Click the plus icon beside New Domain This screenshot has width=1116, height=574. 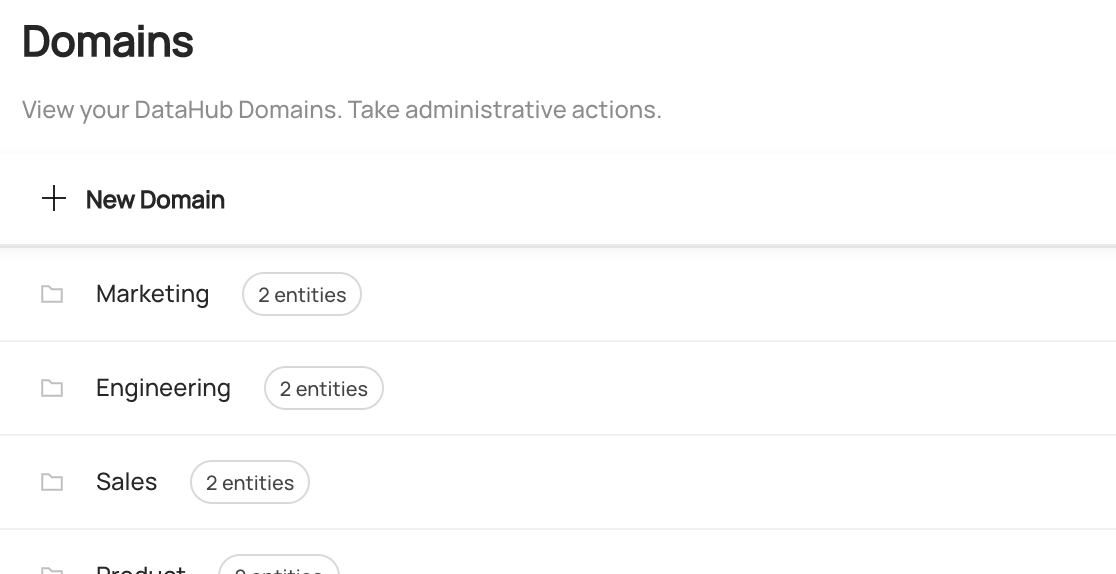point(54,199)
